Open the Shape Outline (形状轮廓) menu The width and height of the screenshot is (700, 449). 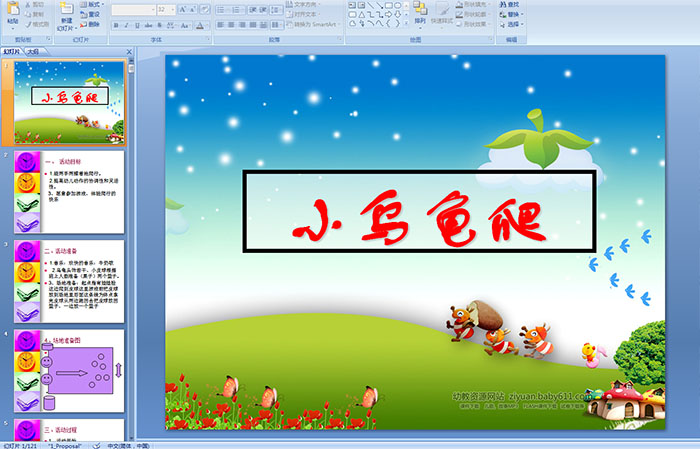[x=473, y=14]
